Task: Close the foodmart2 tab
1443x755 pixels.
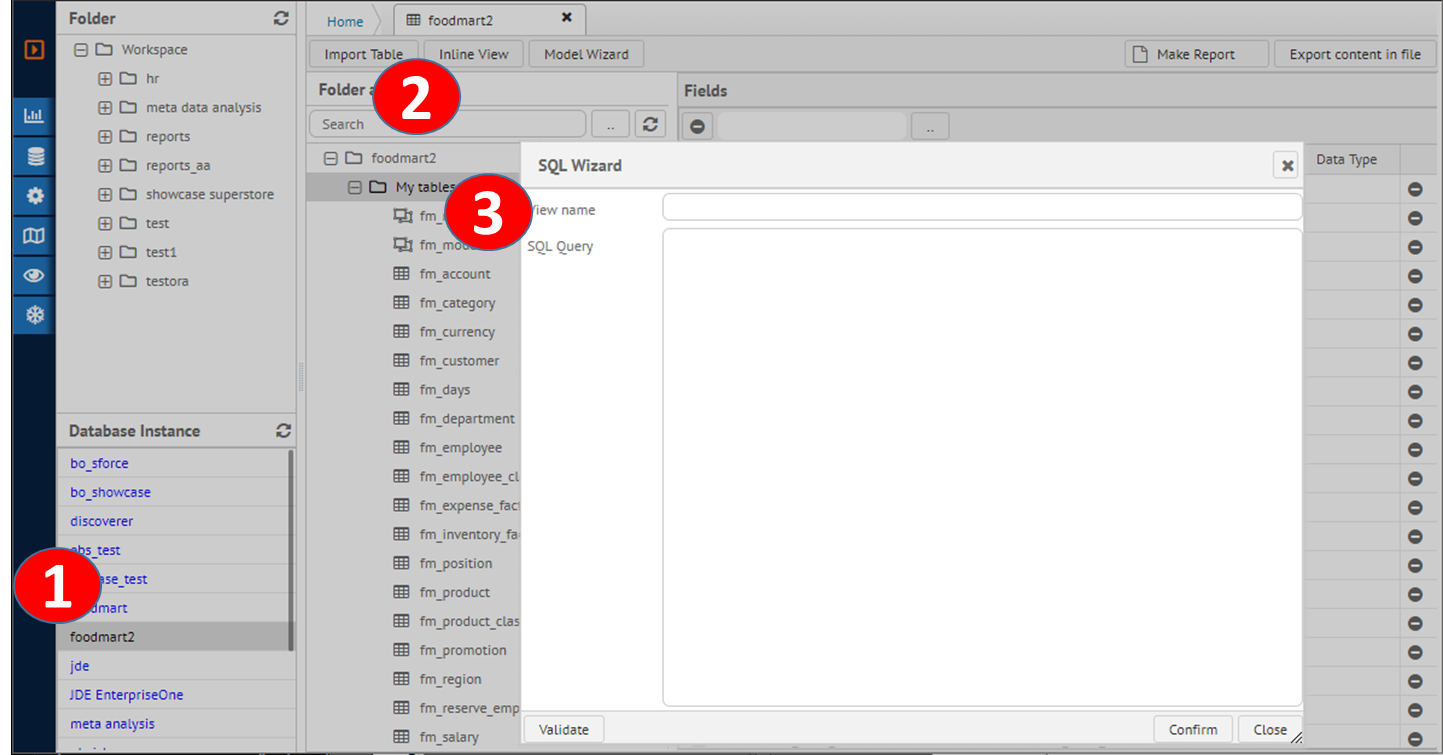Action: [x=566, y=18]
